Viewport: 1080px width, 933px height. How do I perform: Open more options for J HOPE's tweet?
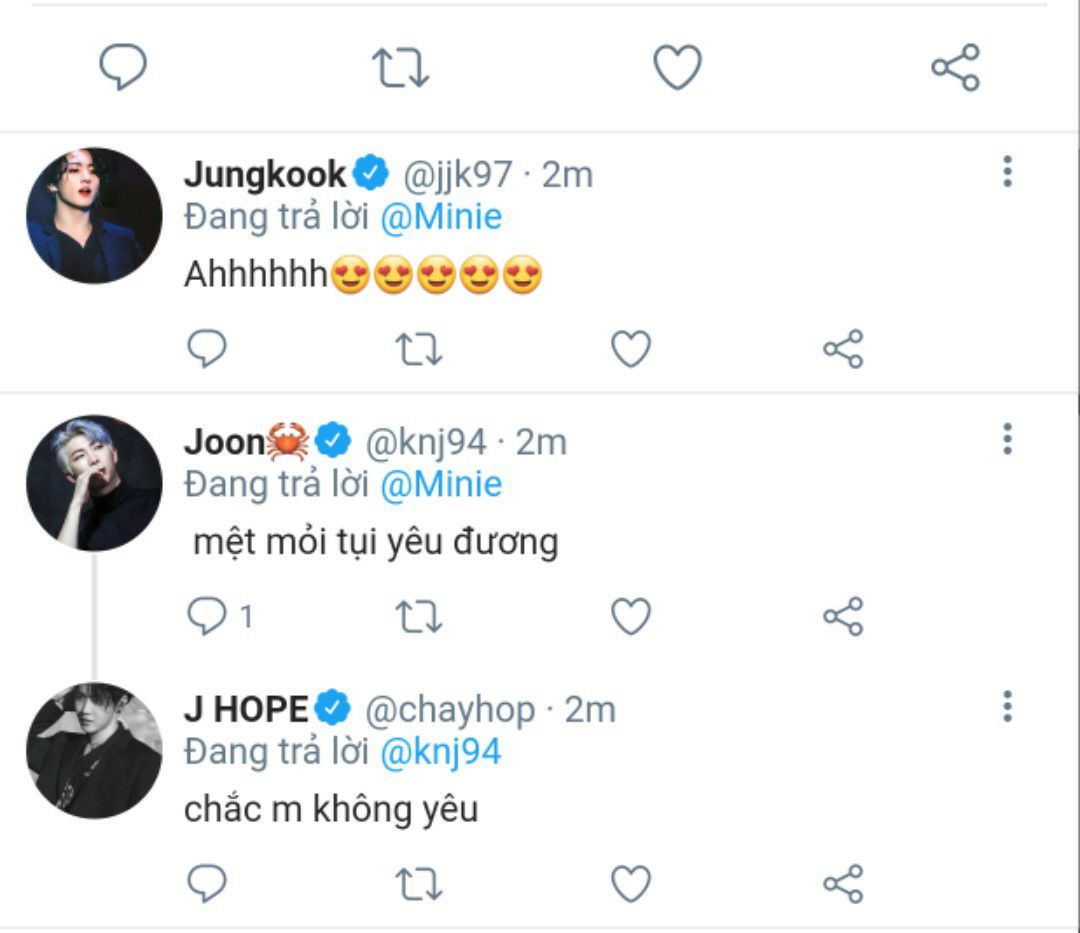point(1007,706)
